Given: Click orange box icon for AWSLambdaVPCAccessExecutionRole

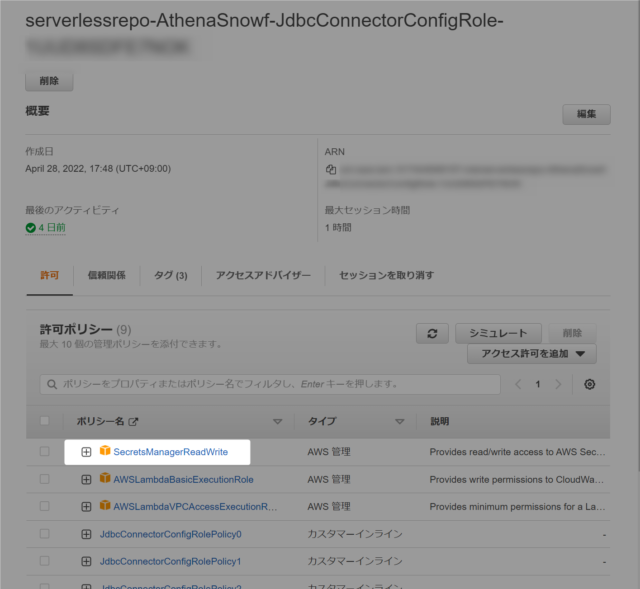Looking at the screenshot, I should tap(105, 505).
